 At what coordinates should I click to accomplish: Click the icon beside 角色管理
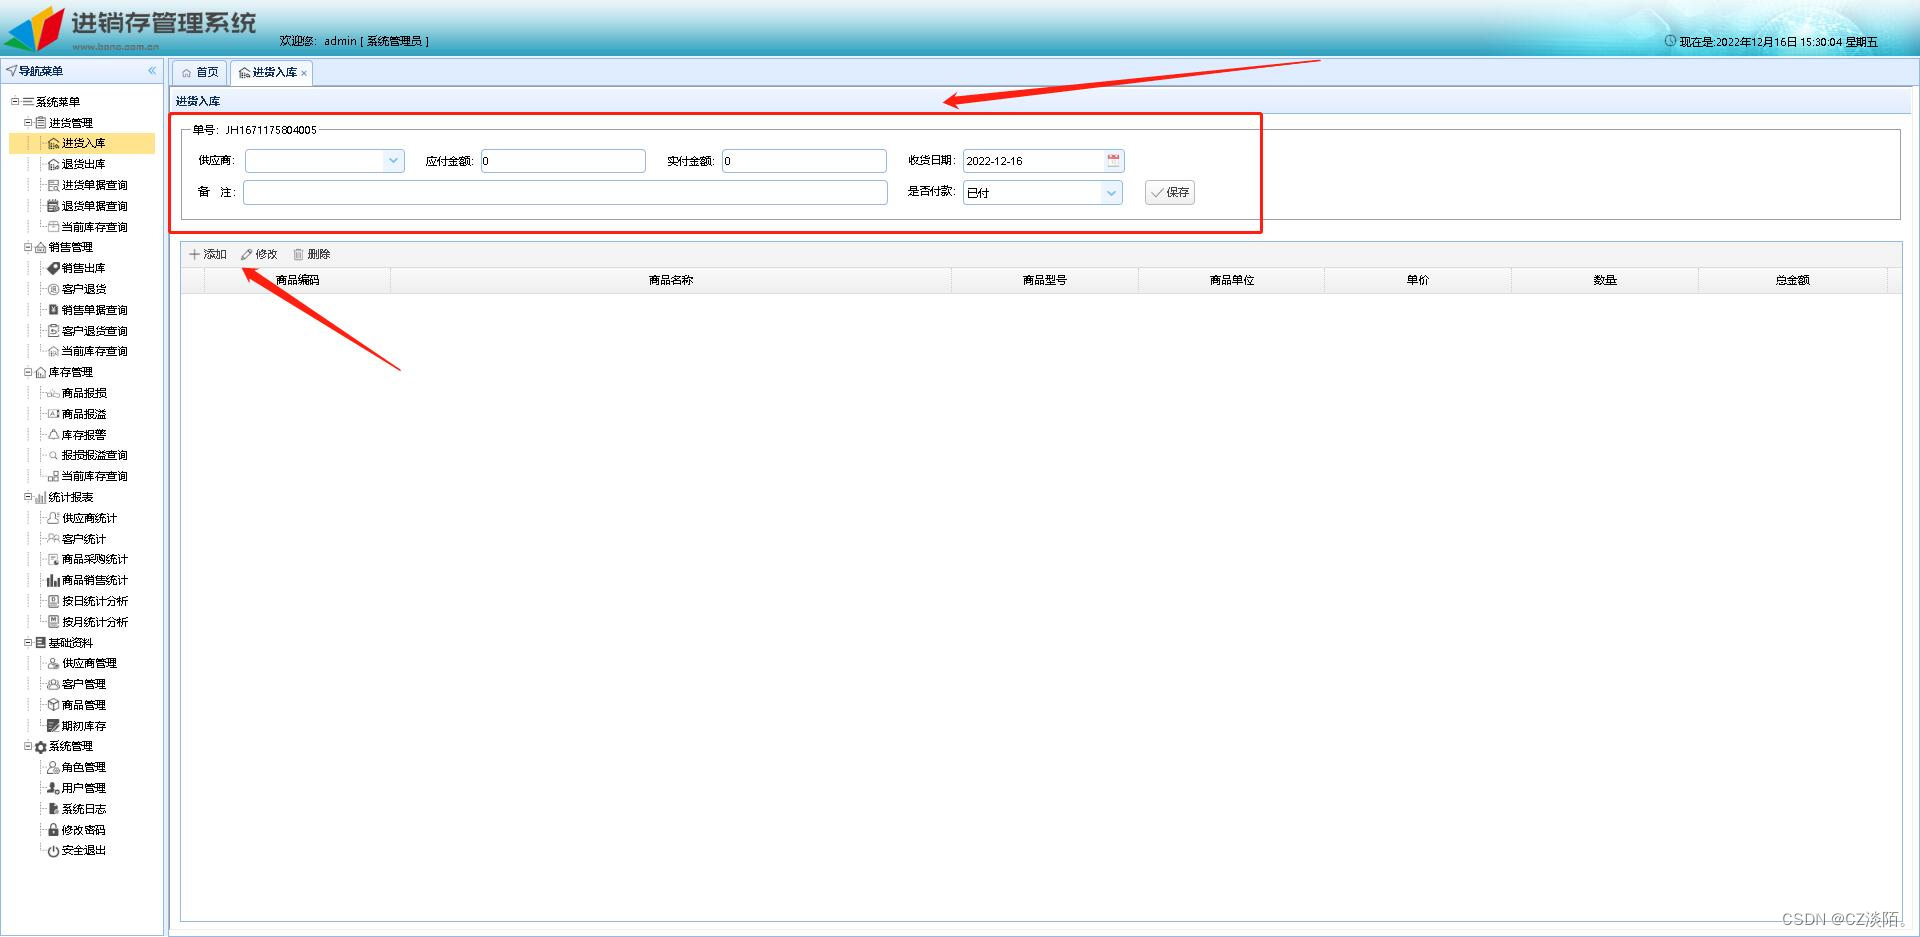click(x=54, y=767)
